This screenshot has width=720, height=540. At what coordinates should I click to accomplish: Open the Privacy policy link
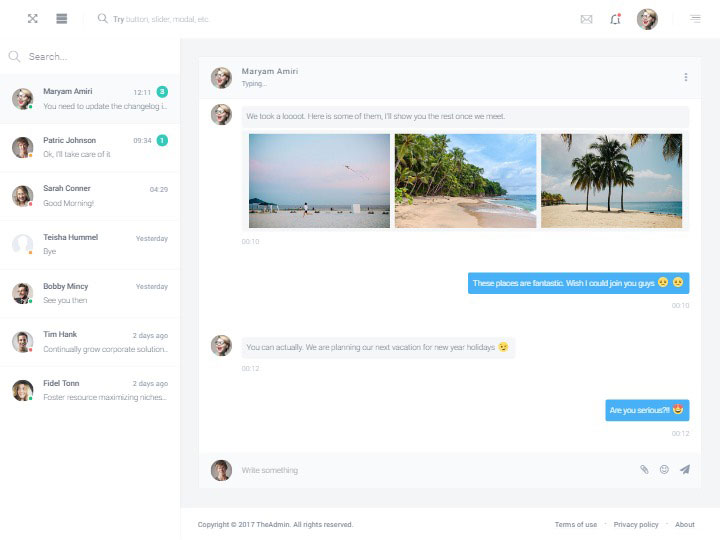point(636,524)
